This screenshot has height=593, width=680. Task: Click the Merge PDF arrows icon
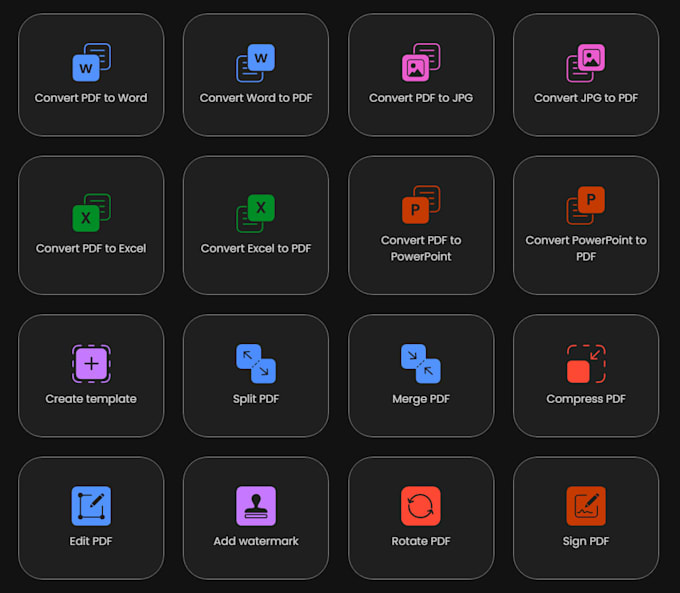tap(421, 364)
